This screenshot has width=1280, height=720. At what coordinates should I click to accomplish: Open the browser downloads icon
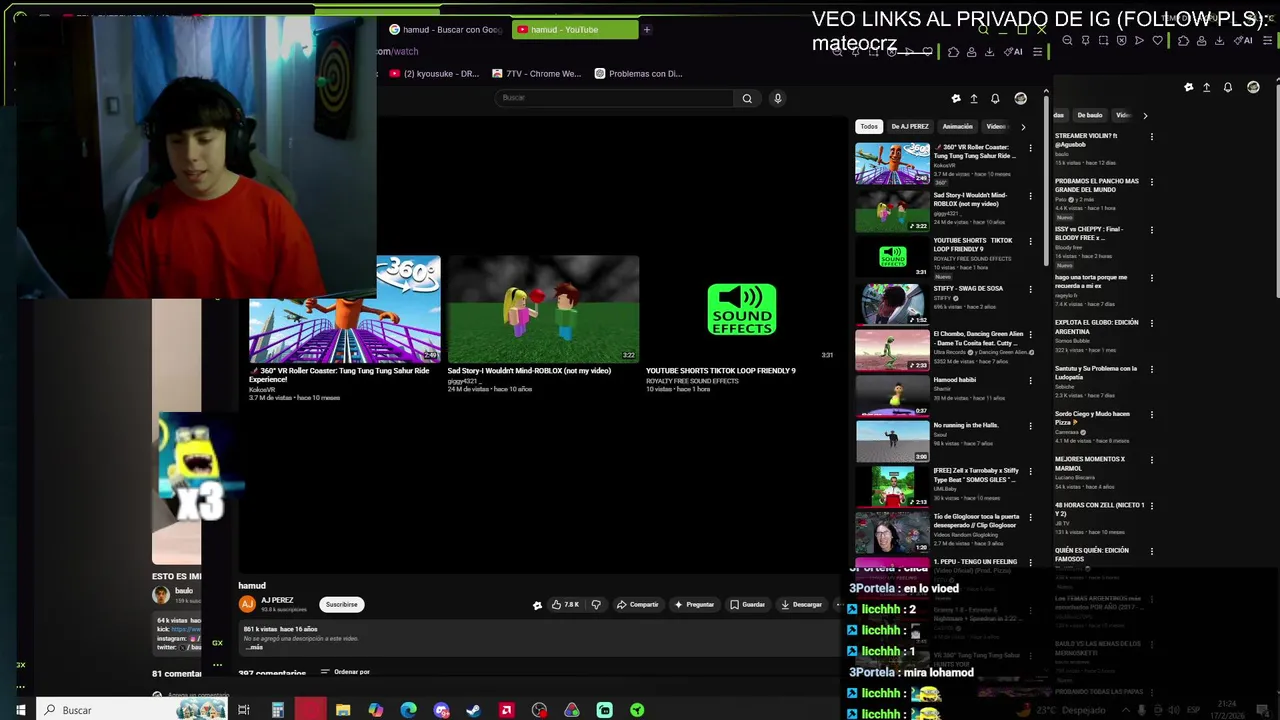[x=989, y=52]
